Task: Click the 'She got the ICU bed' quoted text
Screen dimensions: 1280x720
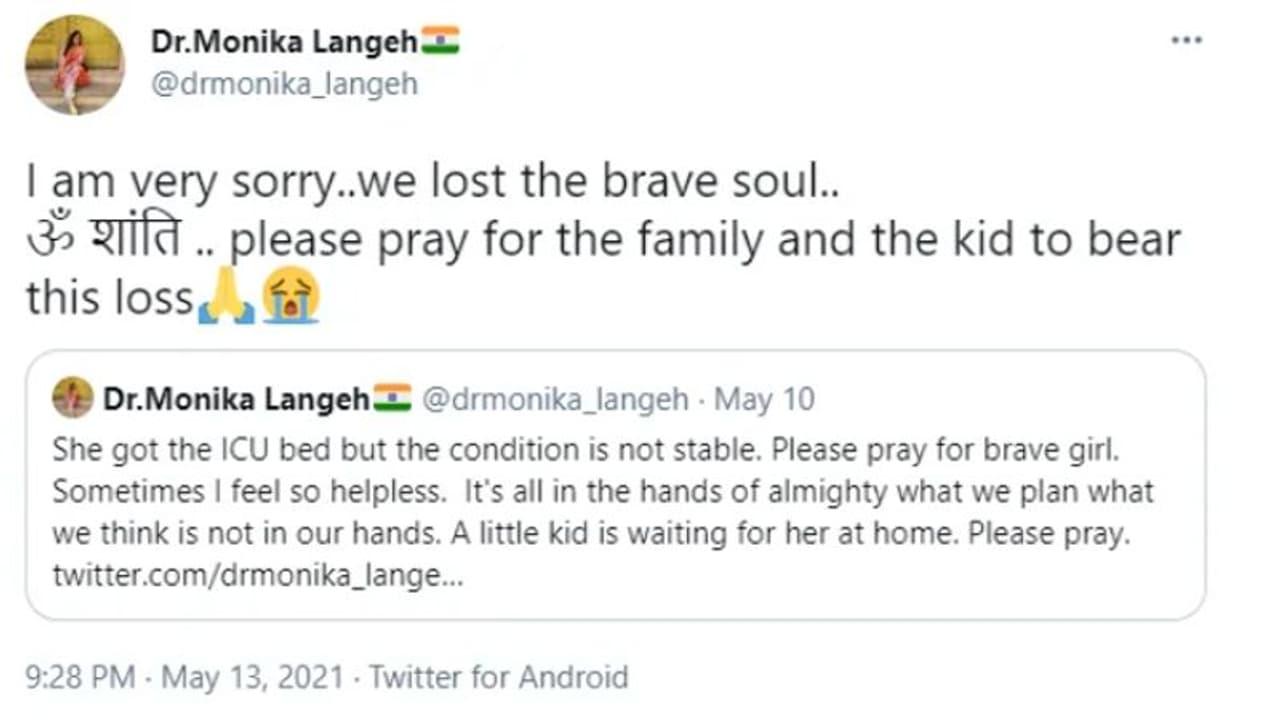Action: [x=200, y=449]
